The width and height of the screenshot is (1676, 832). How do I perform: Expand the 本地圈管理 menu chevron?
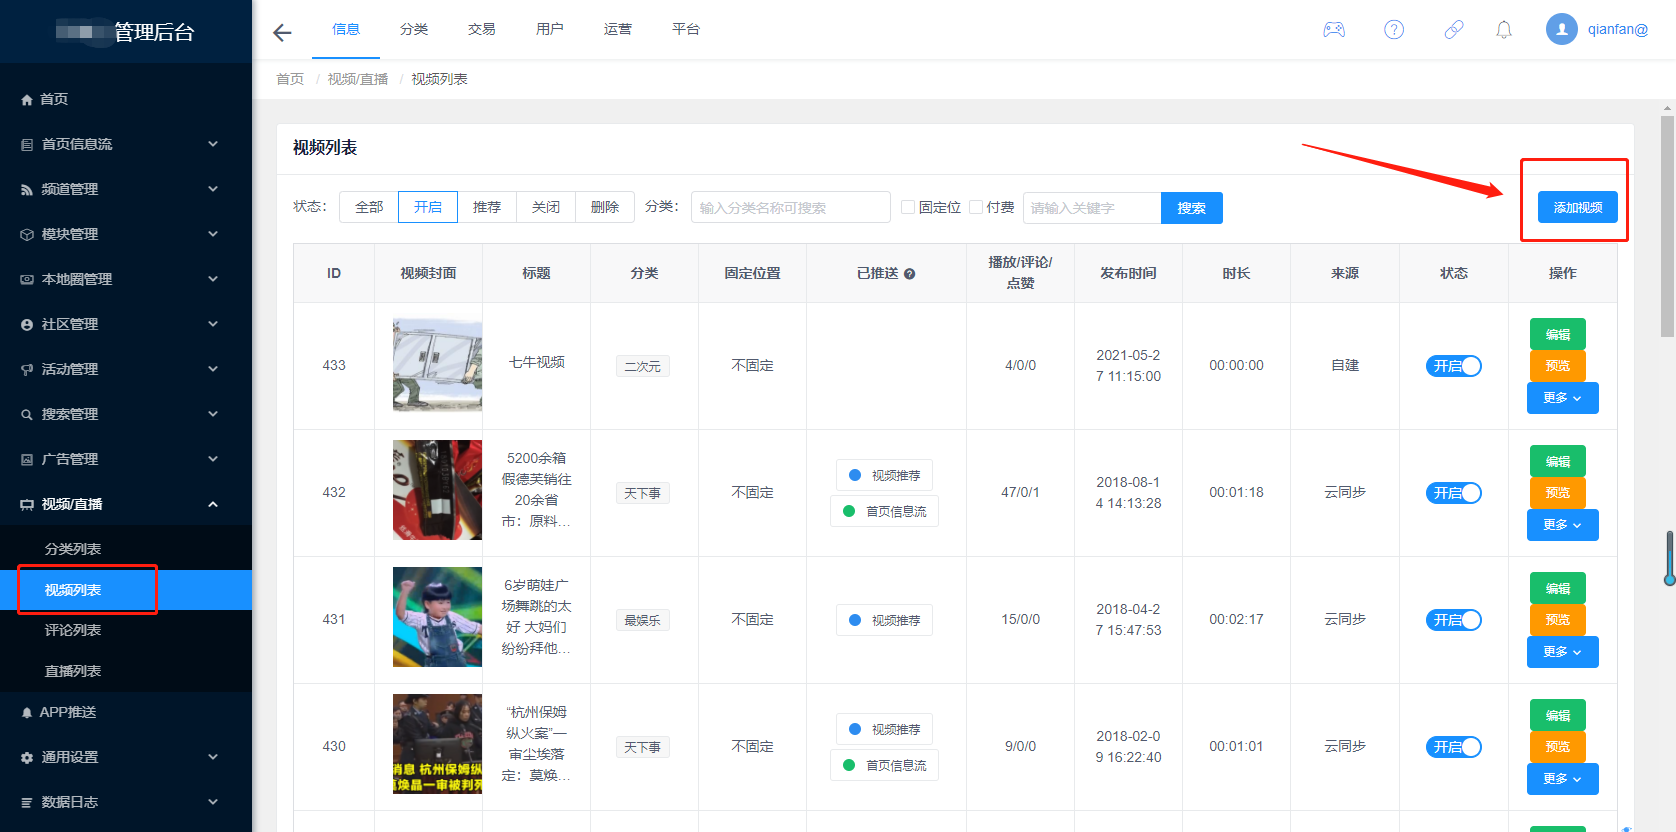click(x=213, y=279)
